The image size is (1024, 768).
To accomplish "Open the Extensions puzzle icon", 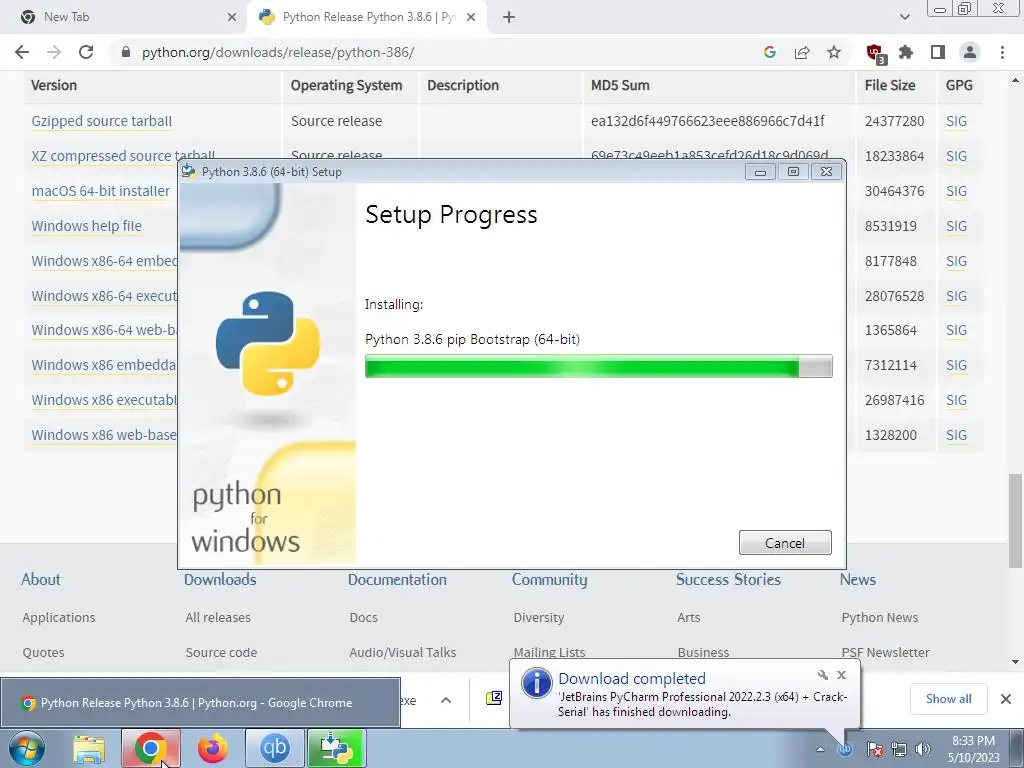I will click(x=906, y=52).
